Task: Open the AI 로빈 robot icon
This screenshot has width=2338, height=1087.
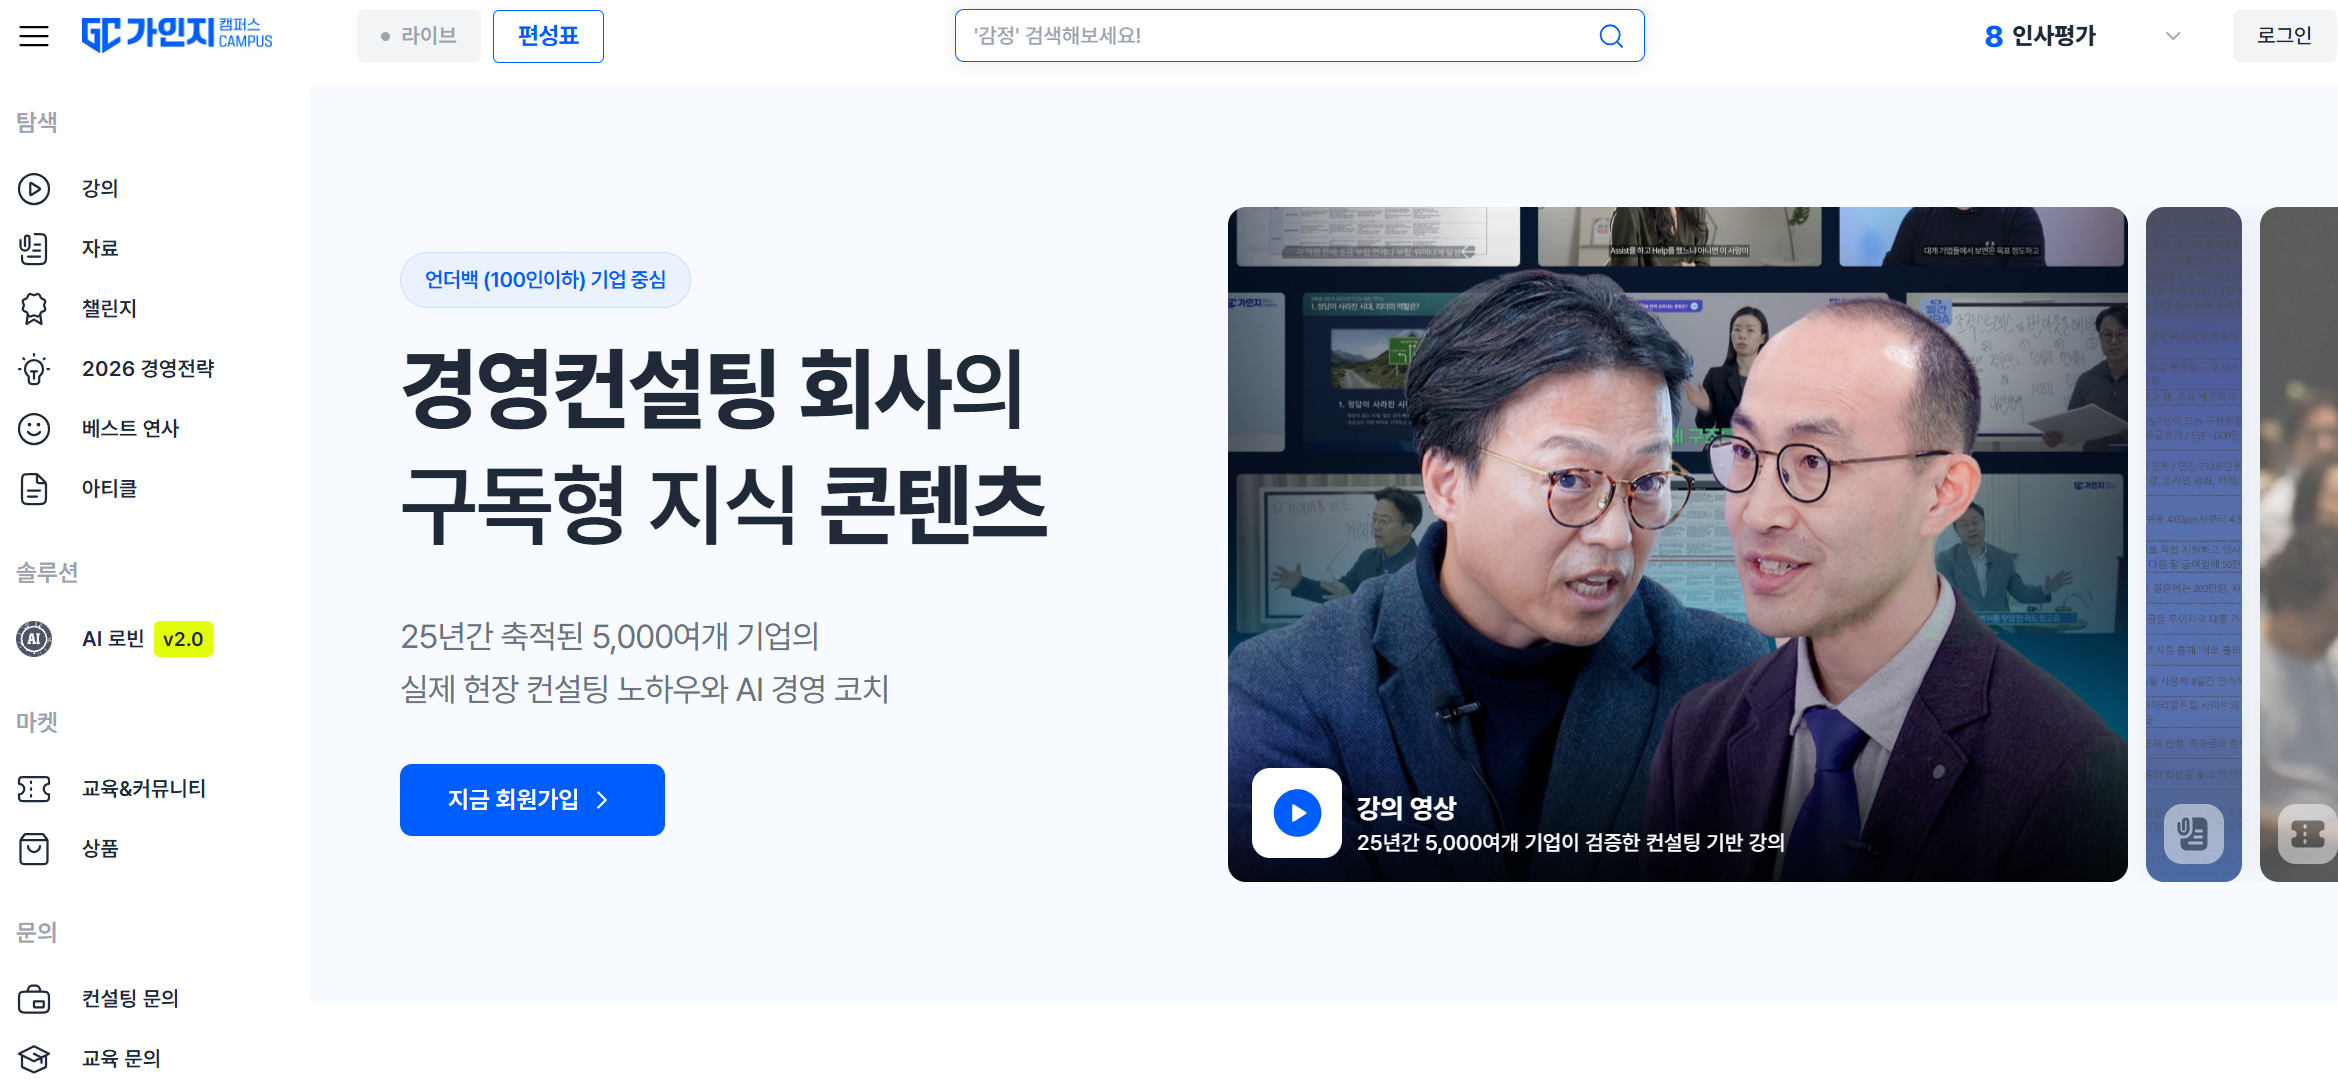Action: pos(34,639)
